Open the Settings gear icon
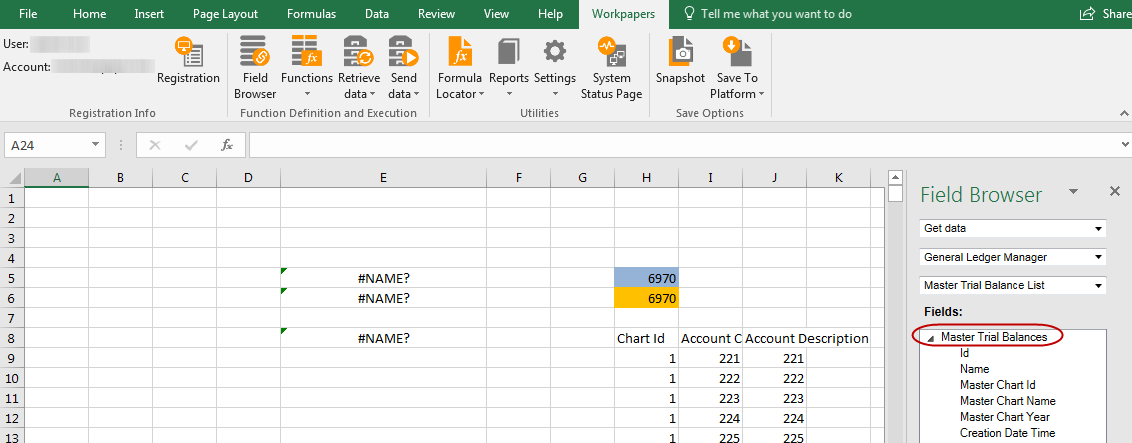Image resolution: width=1132 pixels, height=443 pixels. (554, 54)
